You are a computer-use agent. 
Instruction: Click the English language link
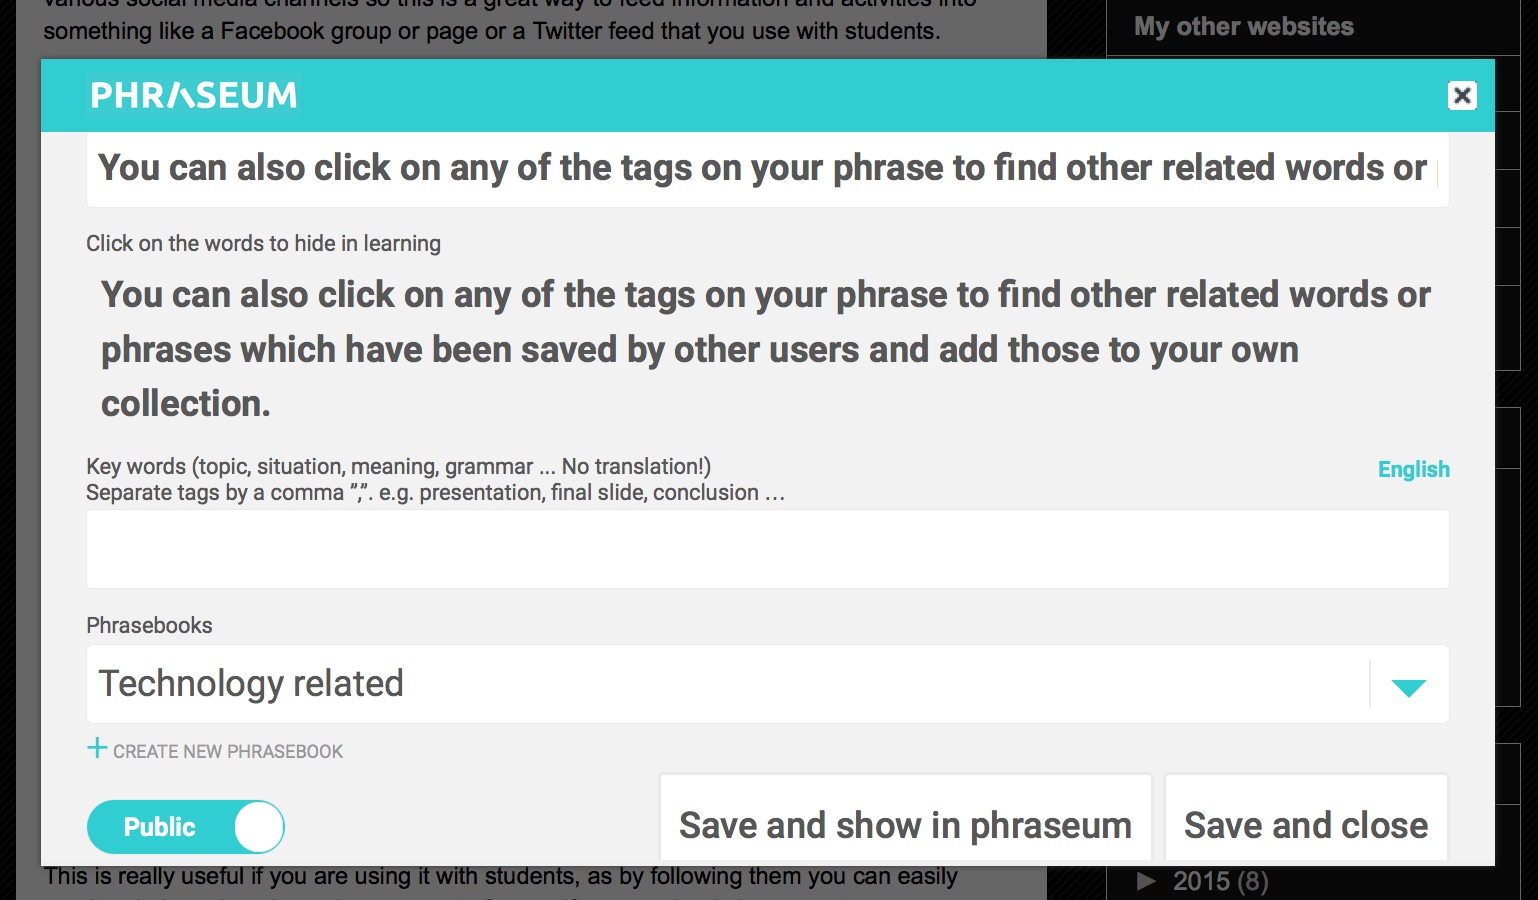1413,469
